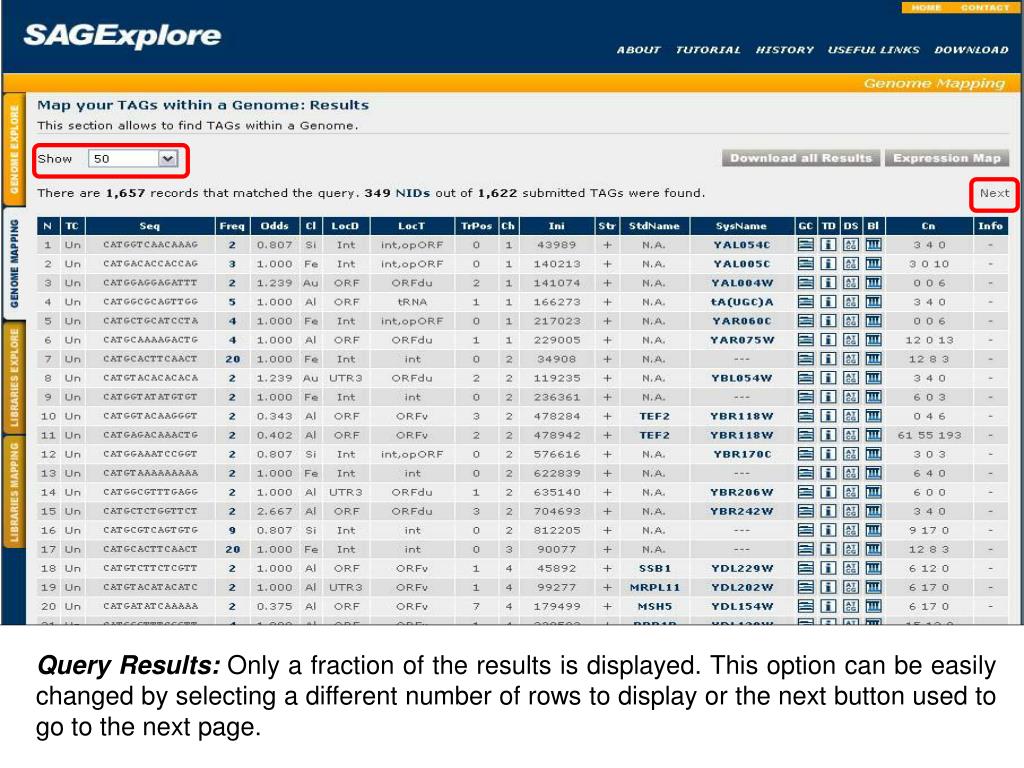Click the Freq column header
Viewport: 1024px width, 768px height.
point(232,226)
